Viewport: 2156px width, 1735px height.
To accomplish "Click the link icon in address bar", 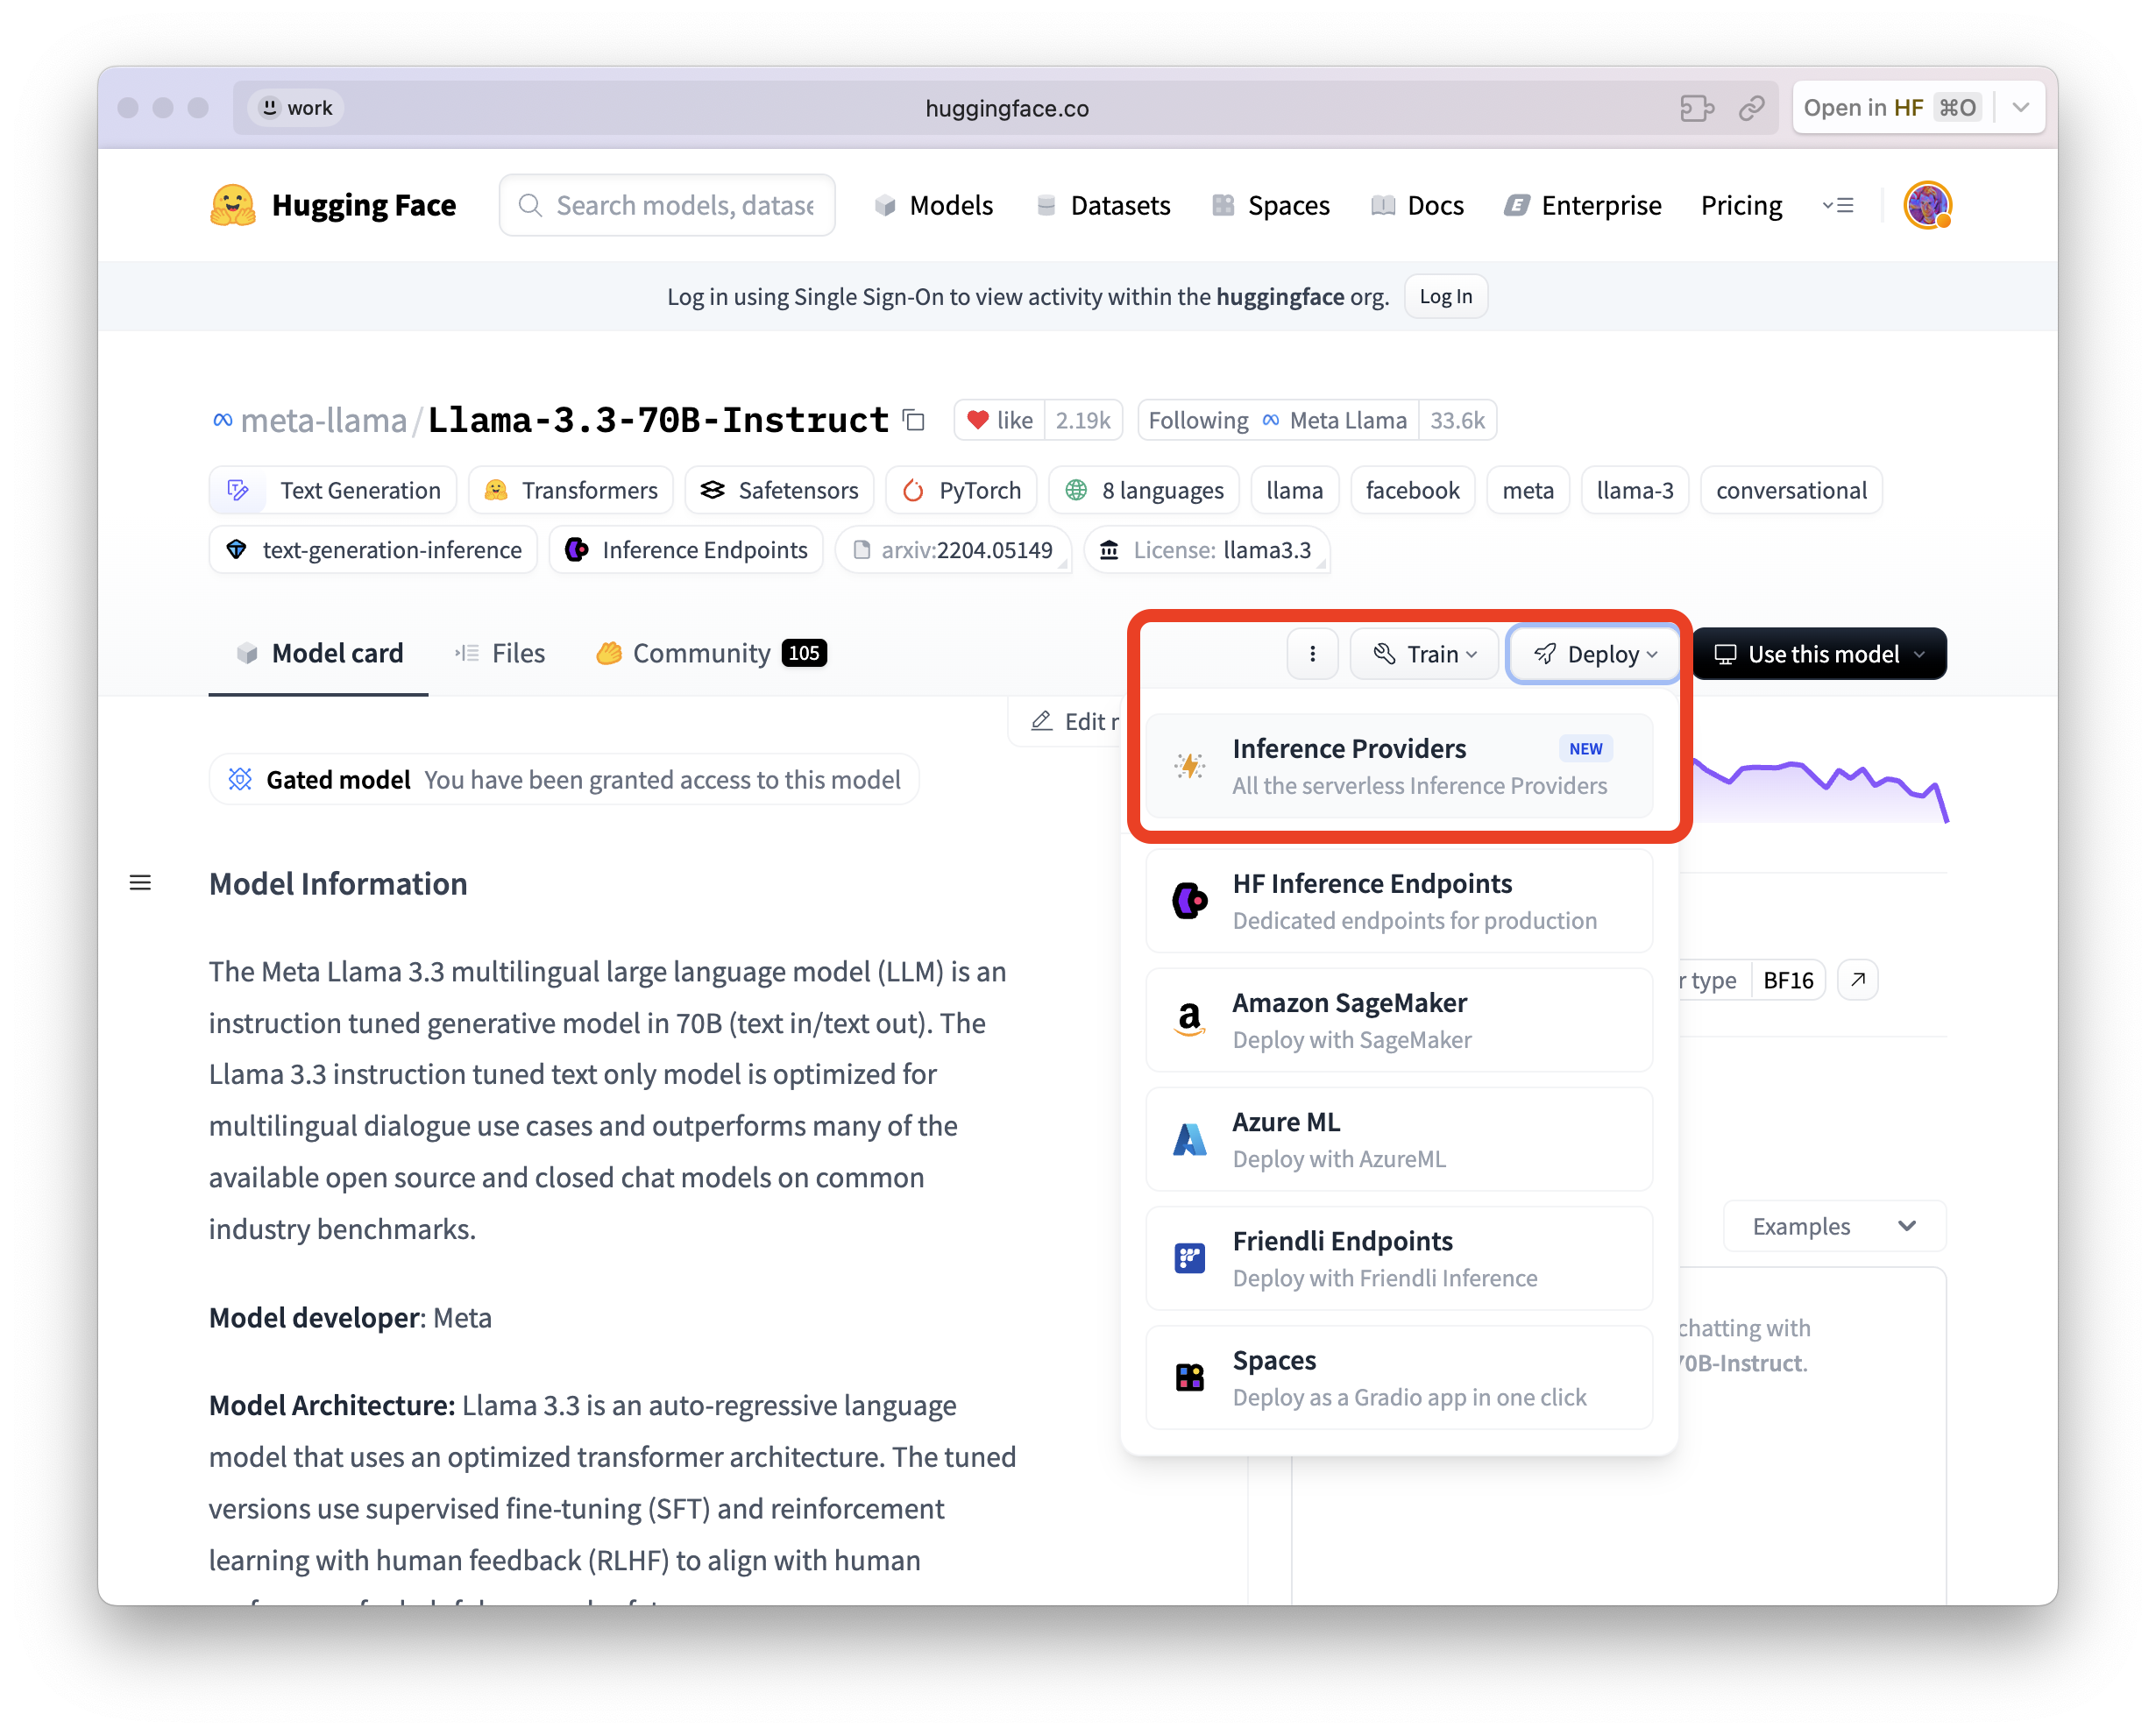I will coord(1751,108).
